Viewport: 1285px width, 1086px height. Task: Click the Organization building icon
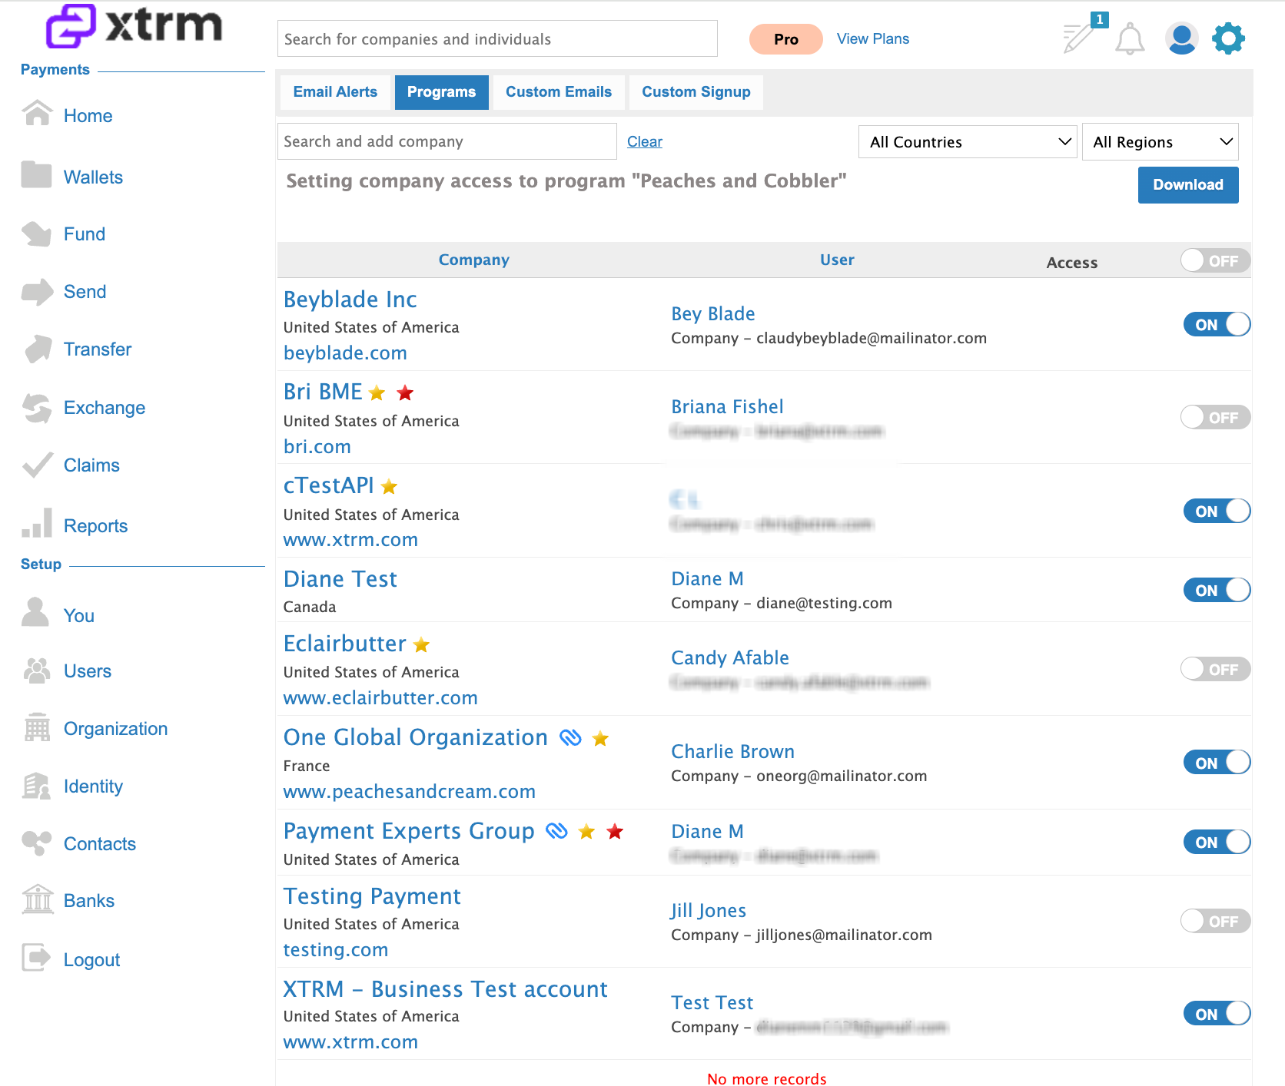tap(37, 728)
